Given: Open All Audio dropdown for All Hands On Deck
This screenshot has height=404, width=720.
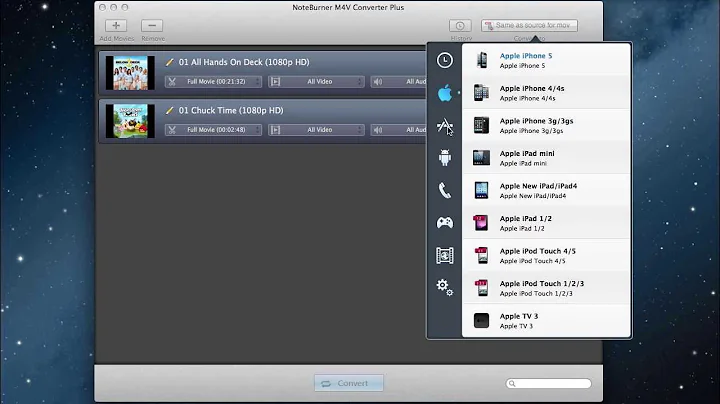Looking at the screenshot, I should click(399, 82).
